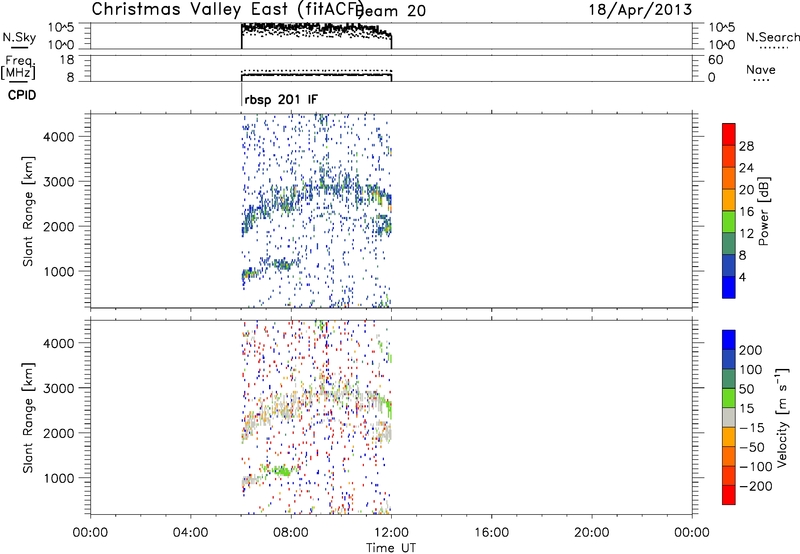Click the red top segment of Power colorbar

pos(729,134)
